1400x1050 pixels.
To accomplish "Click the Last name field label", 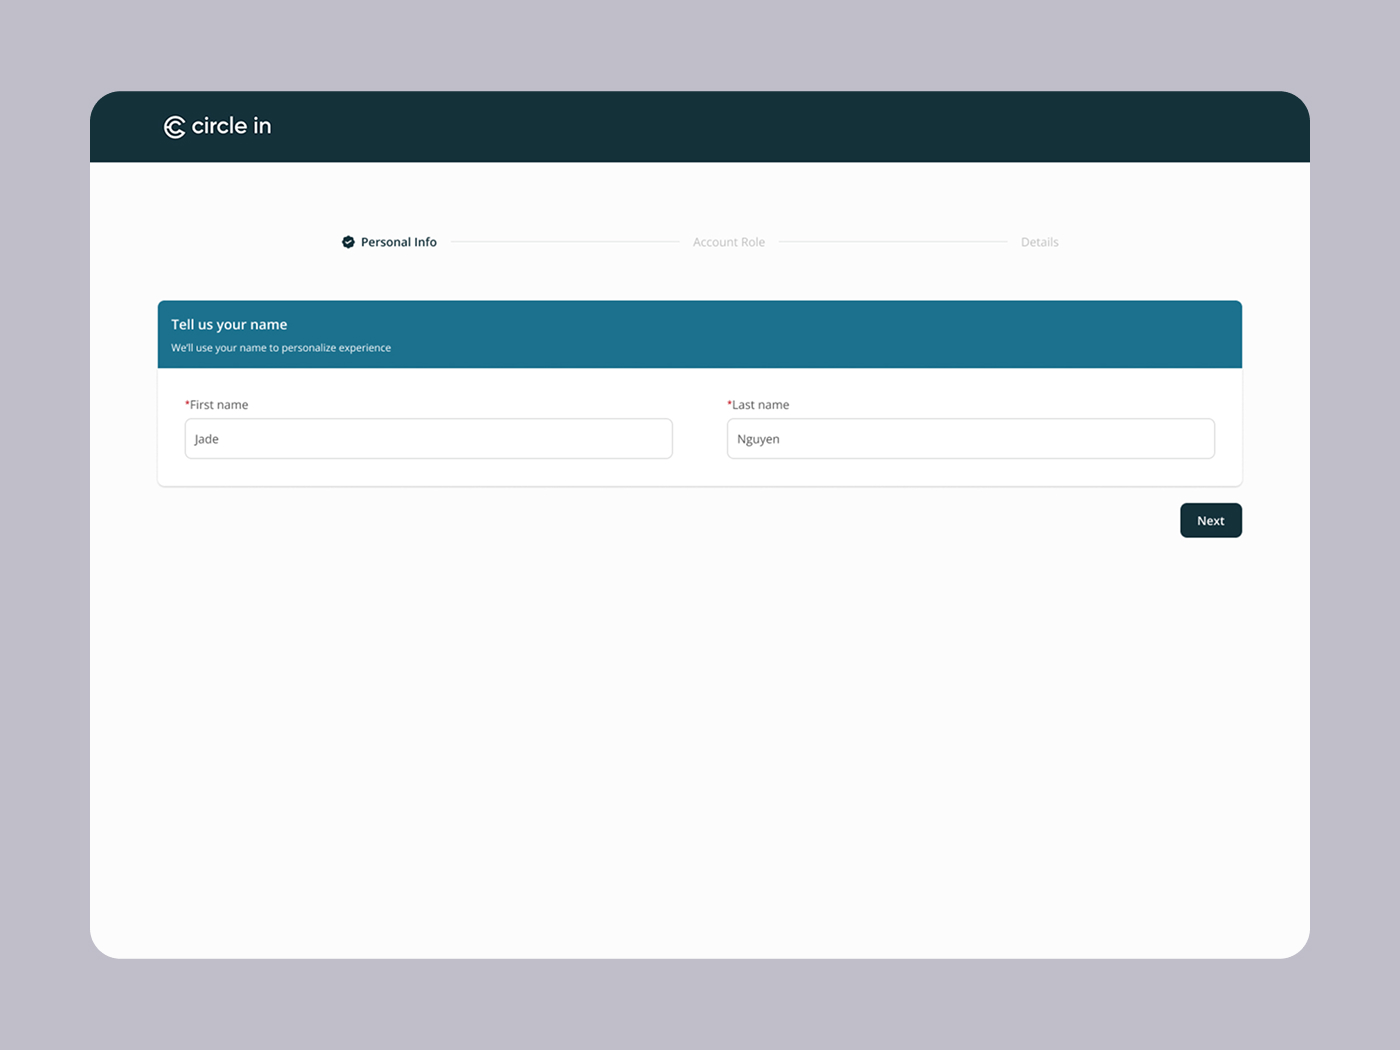I will point(762,404).
